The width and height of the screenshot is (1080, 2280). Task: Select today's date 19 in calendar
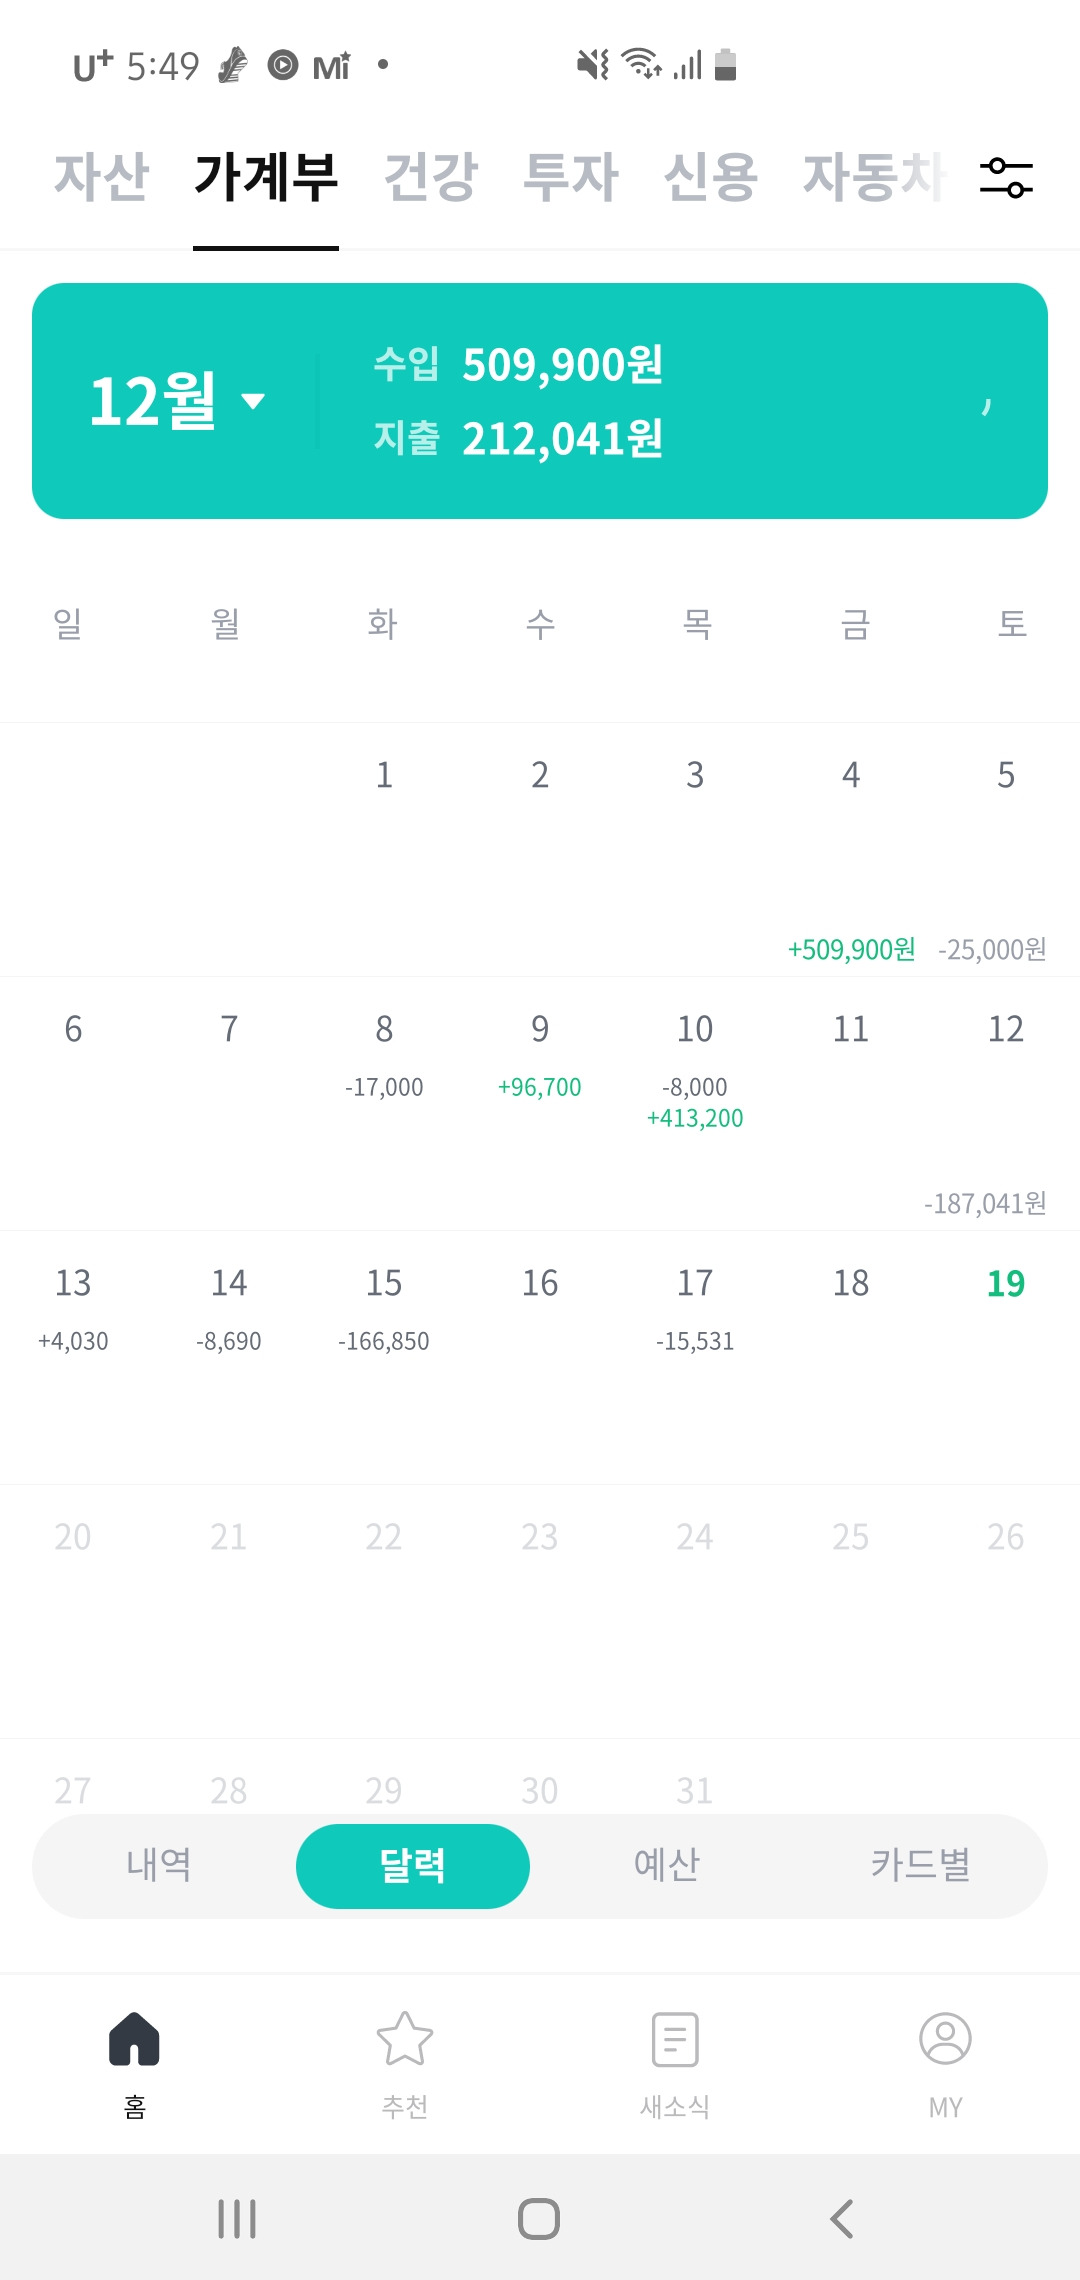(1006, 1284)
